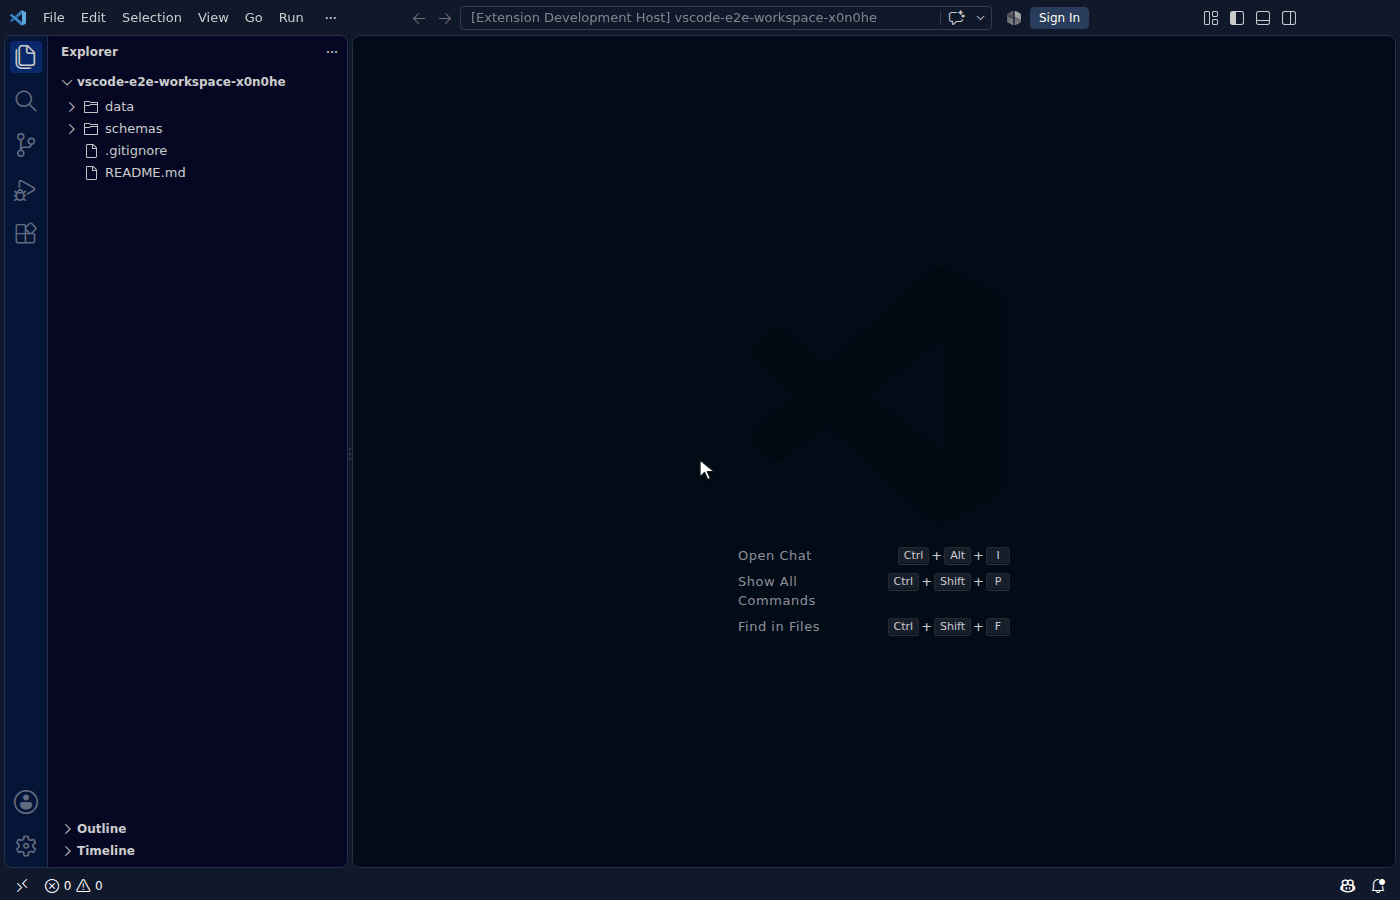Click the VS Code logo in title bar
The height and width of the screenshot is (900, 1400).
(x=18, y=18)
